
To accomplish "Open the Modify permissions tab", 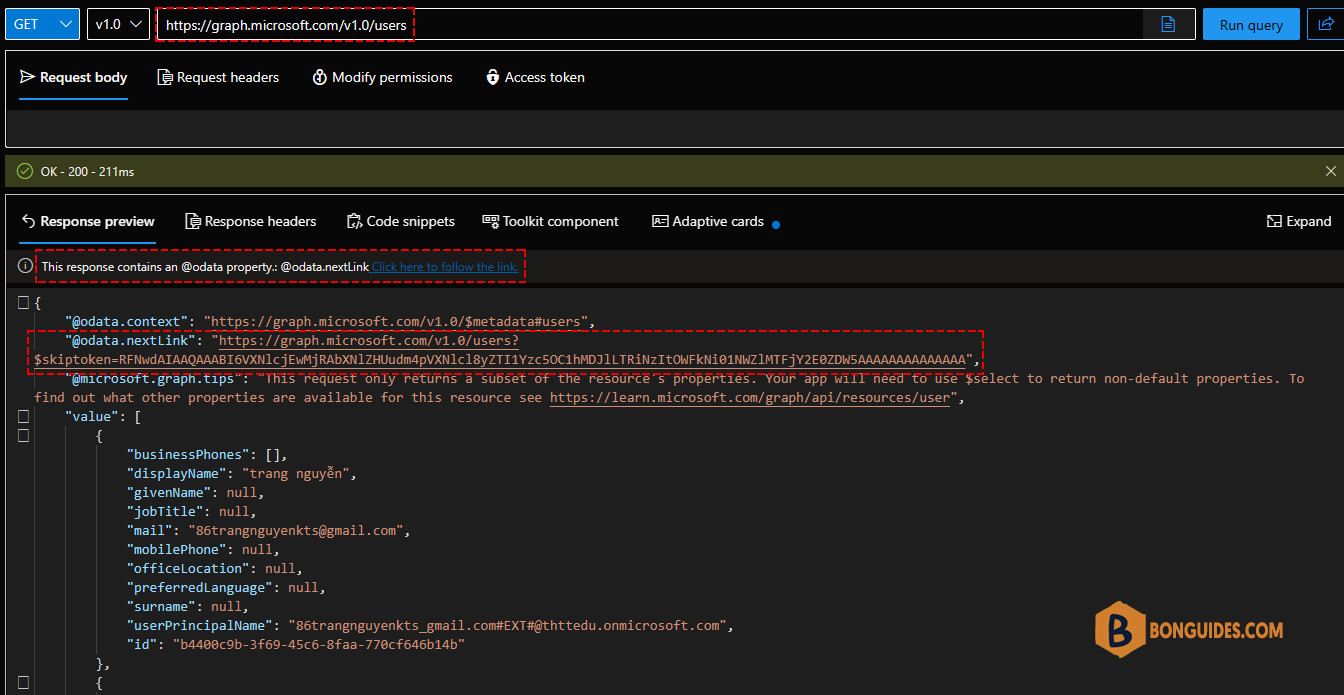I will point(382,77).
